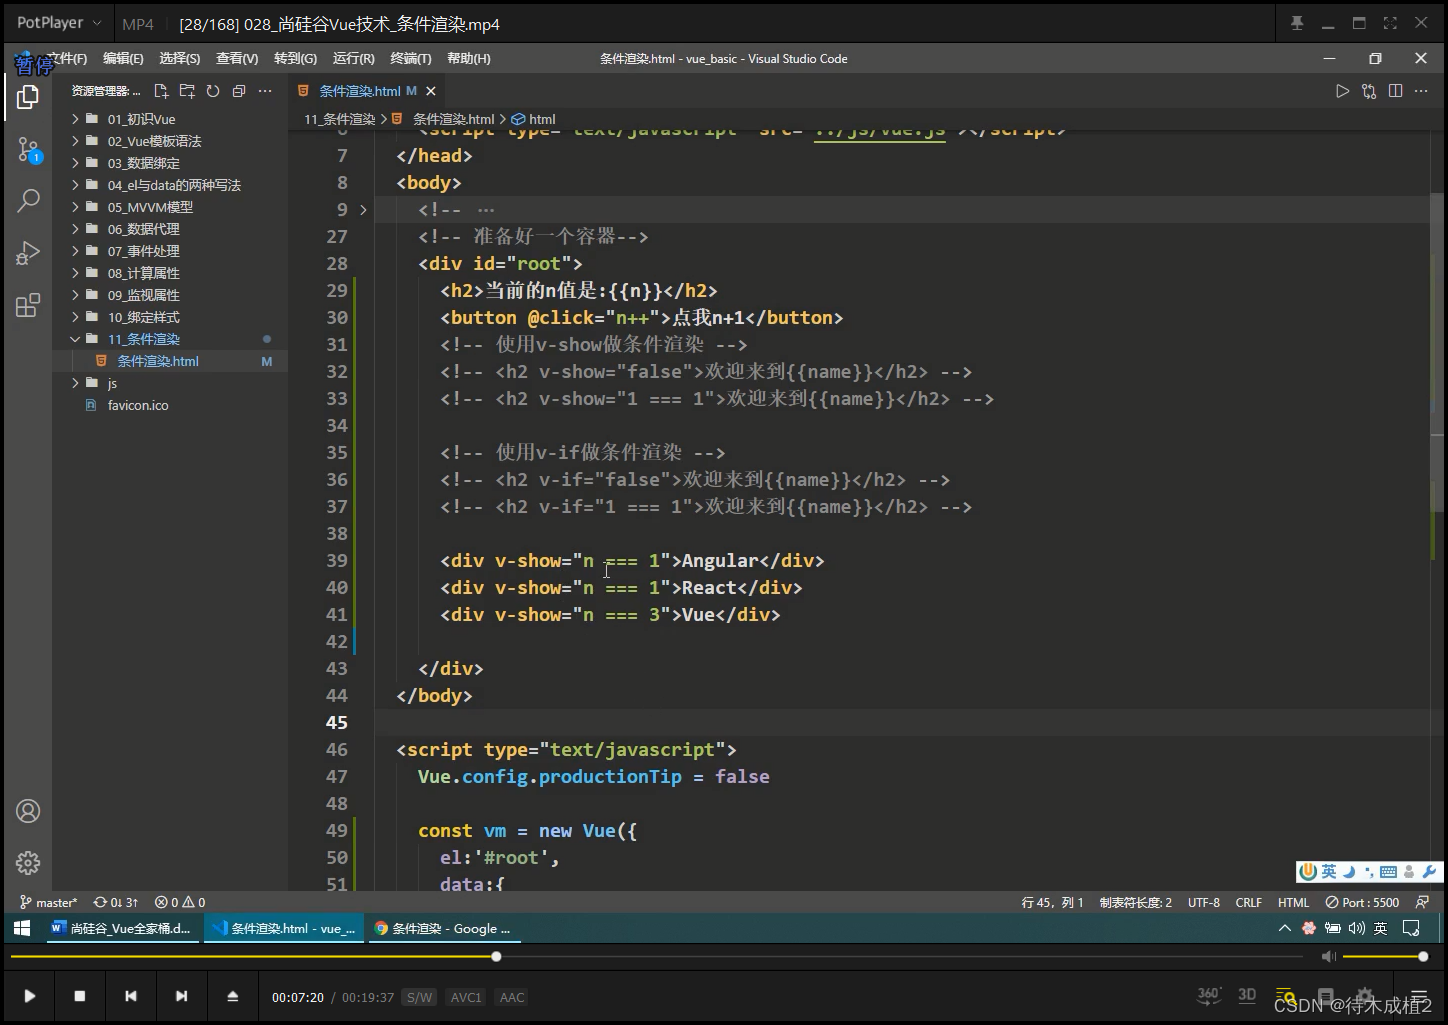Stop PotPlayer playback
The height and width of the screenshot is (1025, 1448).
80,996
